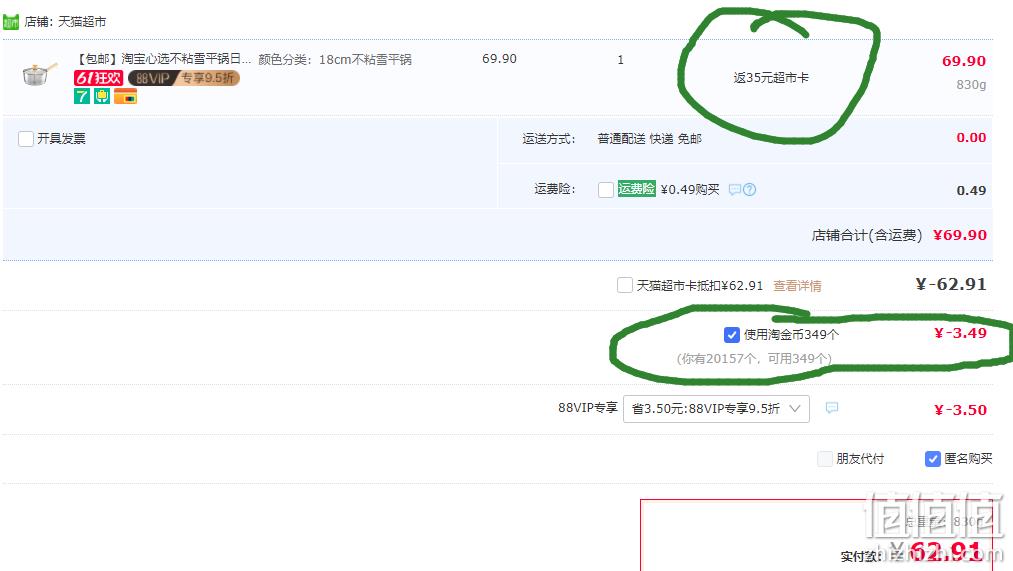Click the green 运费险 label tag
The width and height of the screenshot is (1013, 571).
click(x=636, y=189)
